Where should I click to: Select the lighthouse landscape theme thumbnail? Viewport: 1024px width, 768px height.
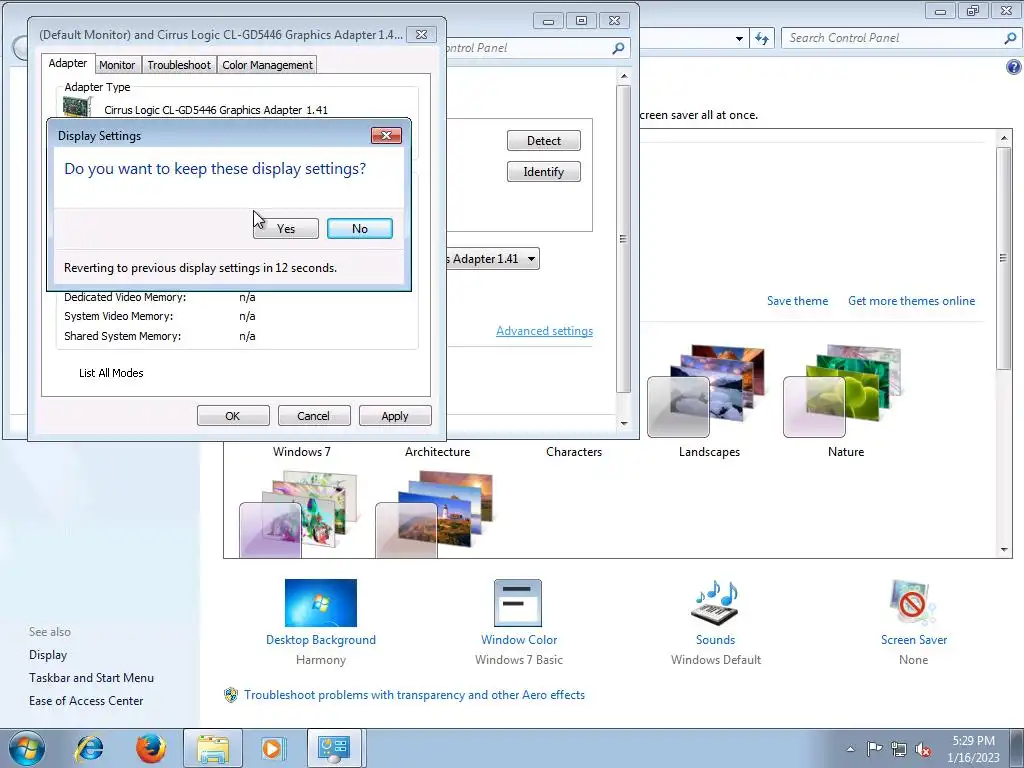pyautogui.click(x=435, y=515)
